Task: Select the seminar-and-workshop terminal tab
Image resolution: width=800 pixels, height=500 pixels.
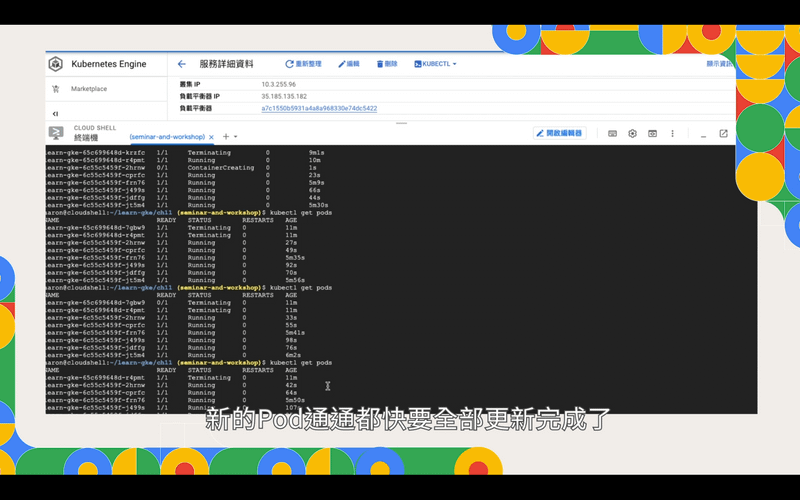Action: click(x=166, y=137)
